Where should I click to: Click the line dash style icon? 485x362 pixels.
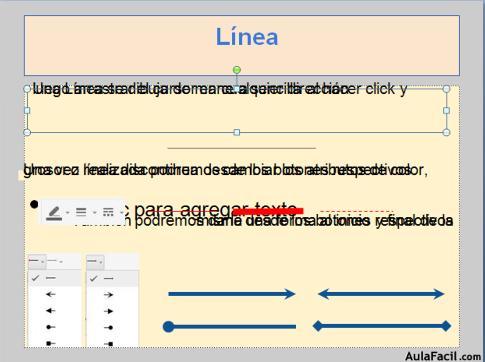tap(108, 212)
